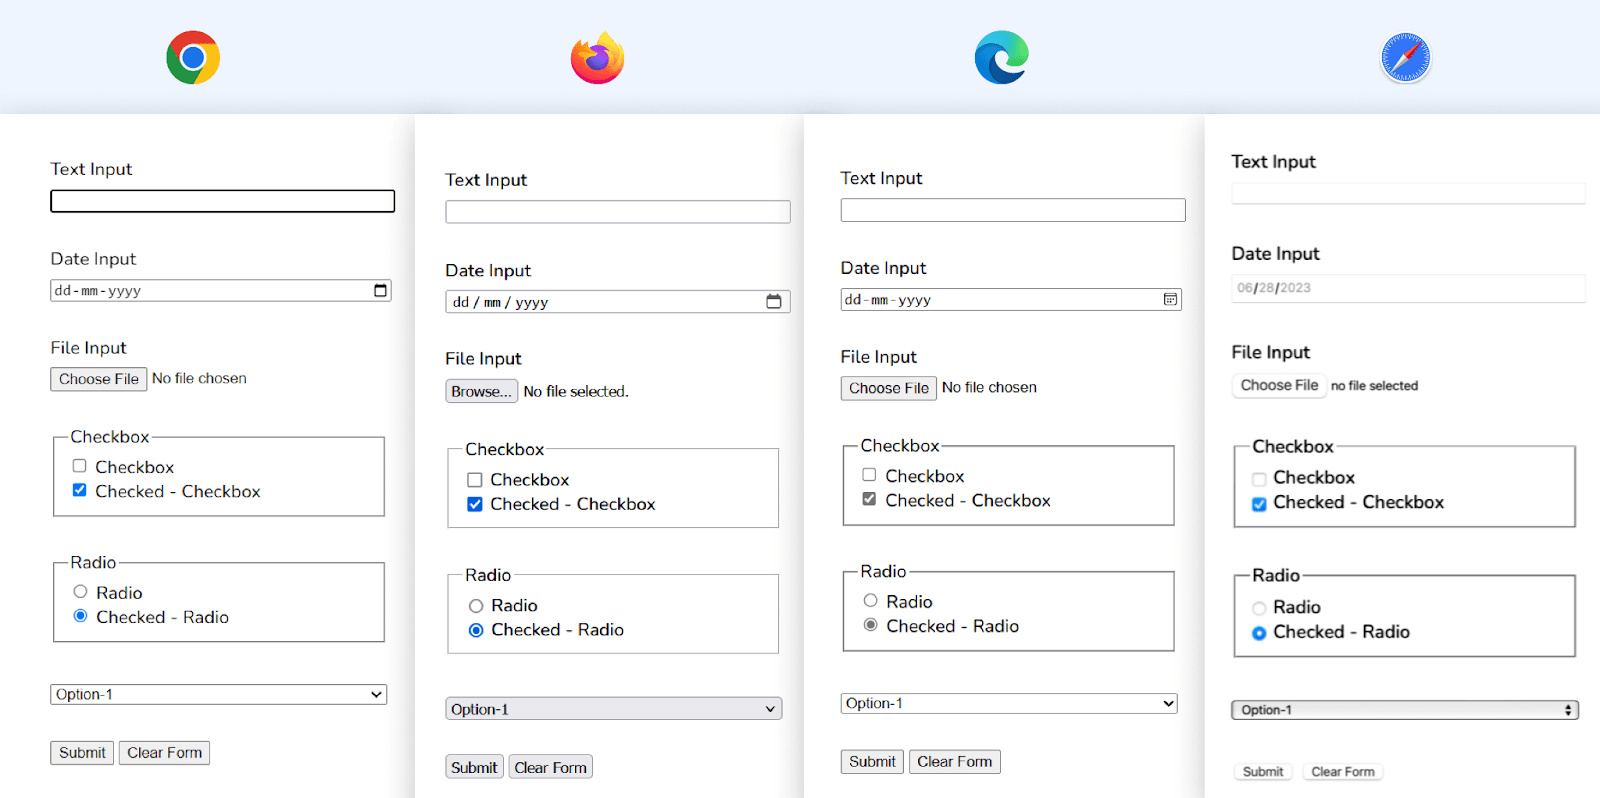Viewport: 1600px width, 798px height.
Task: Select Checked - Radio in Chrome panel
Action: tap(80, 616)
